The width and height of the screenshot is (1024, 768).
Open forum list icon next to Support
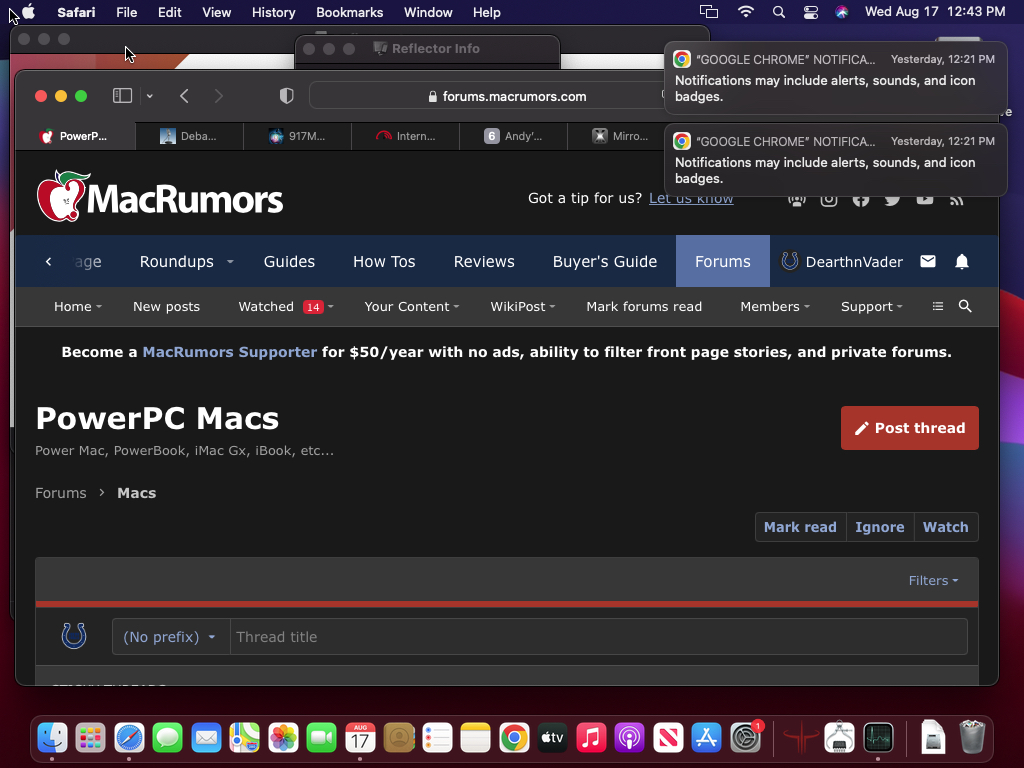[938, 306]
